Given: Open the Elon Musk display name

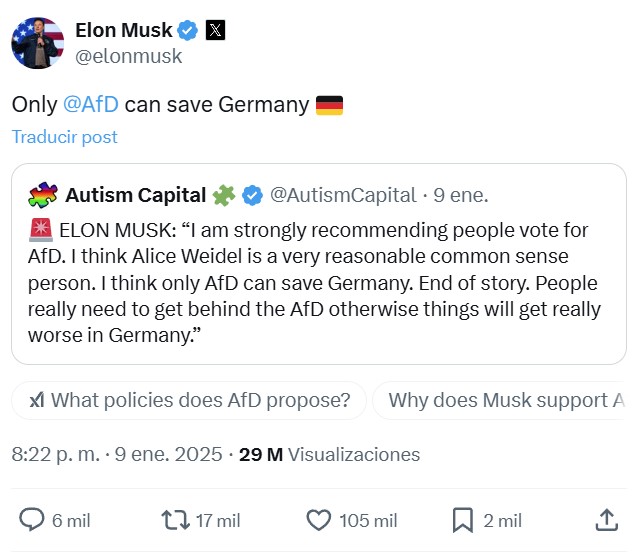Looking at the screenshot, I should pos(124,30).
